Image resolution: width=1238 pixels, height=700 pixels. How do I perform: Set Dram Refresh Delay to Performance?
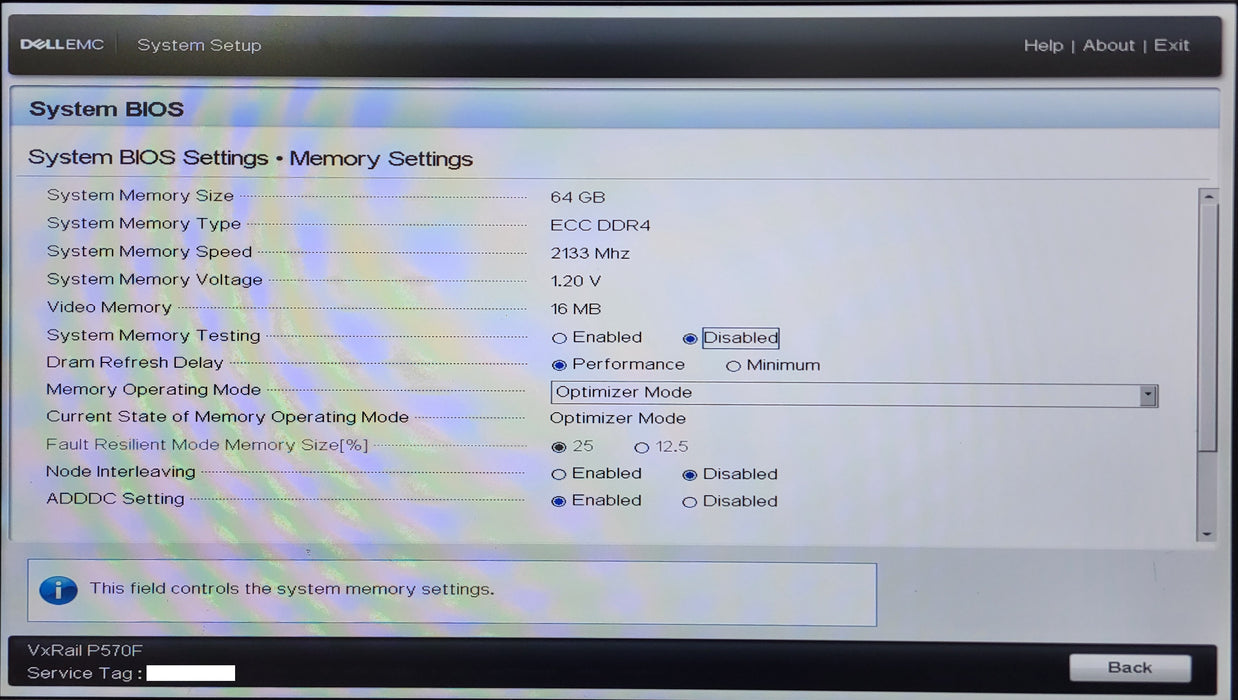[x=559, y=365]
